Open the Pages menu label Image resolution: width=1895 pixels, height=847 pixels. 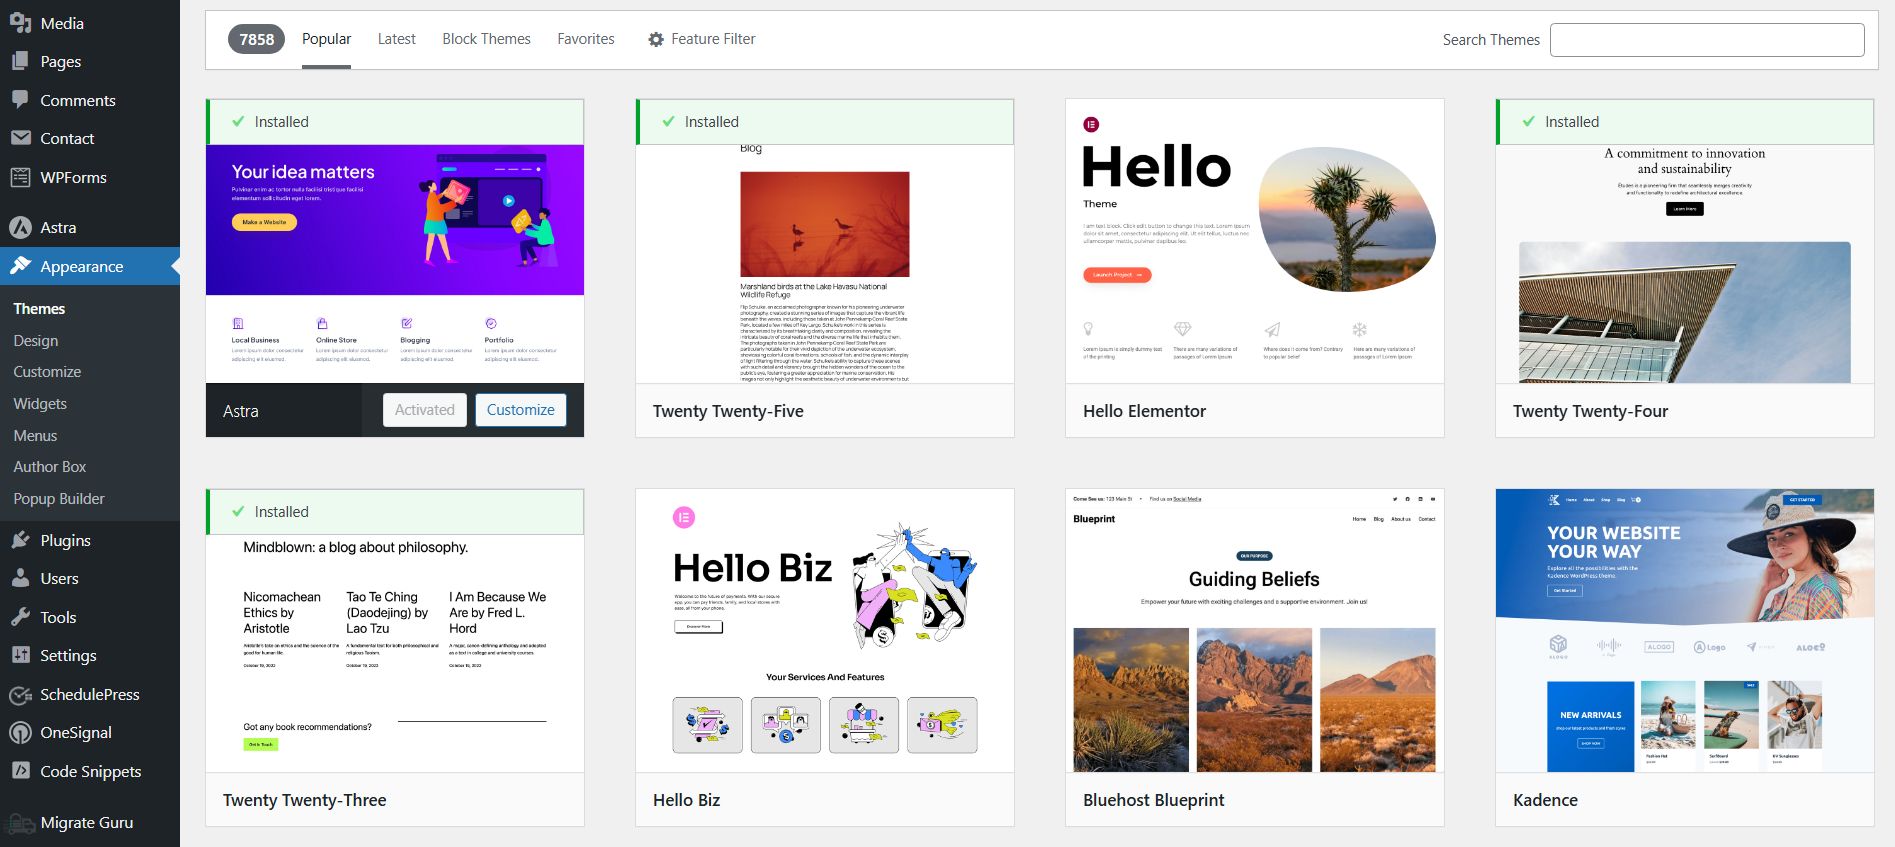(61, 61)
